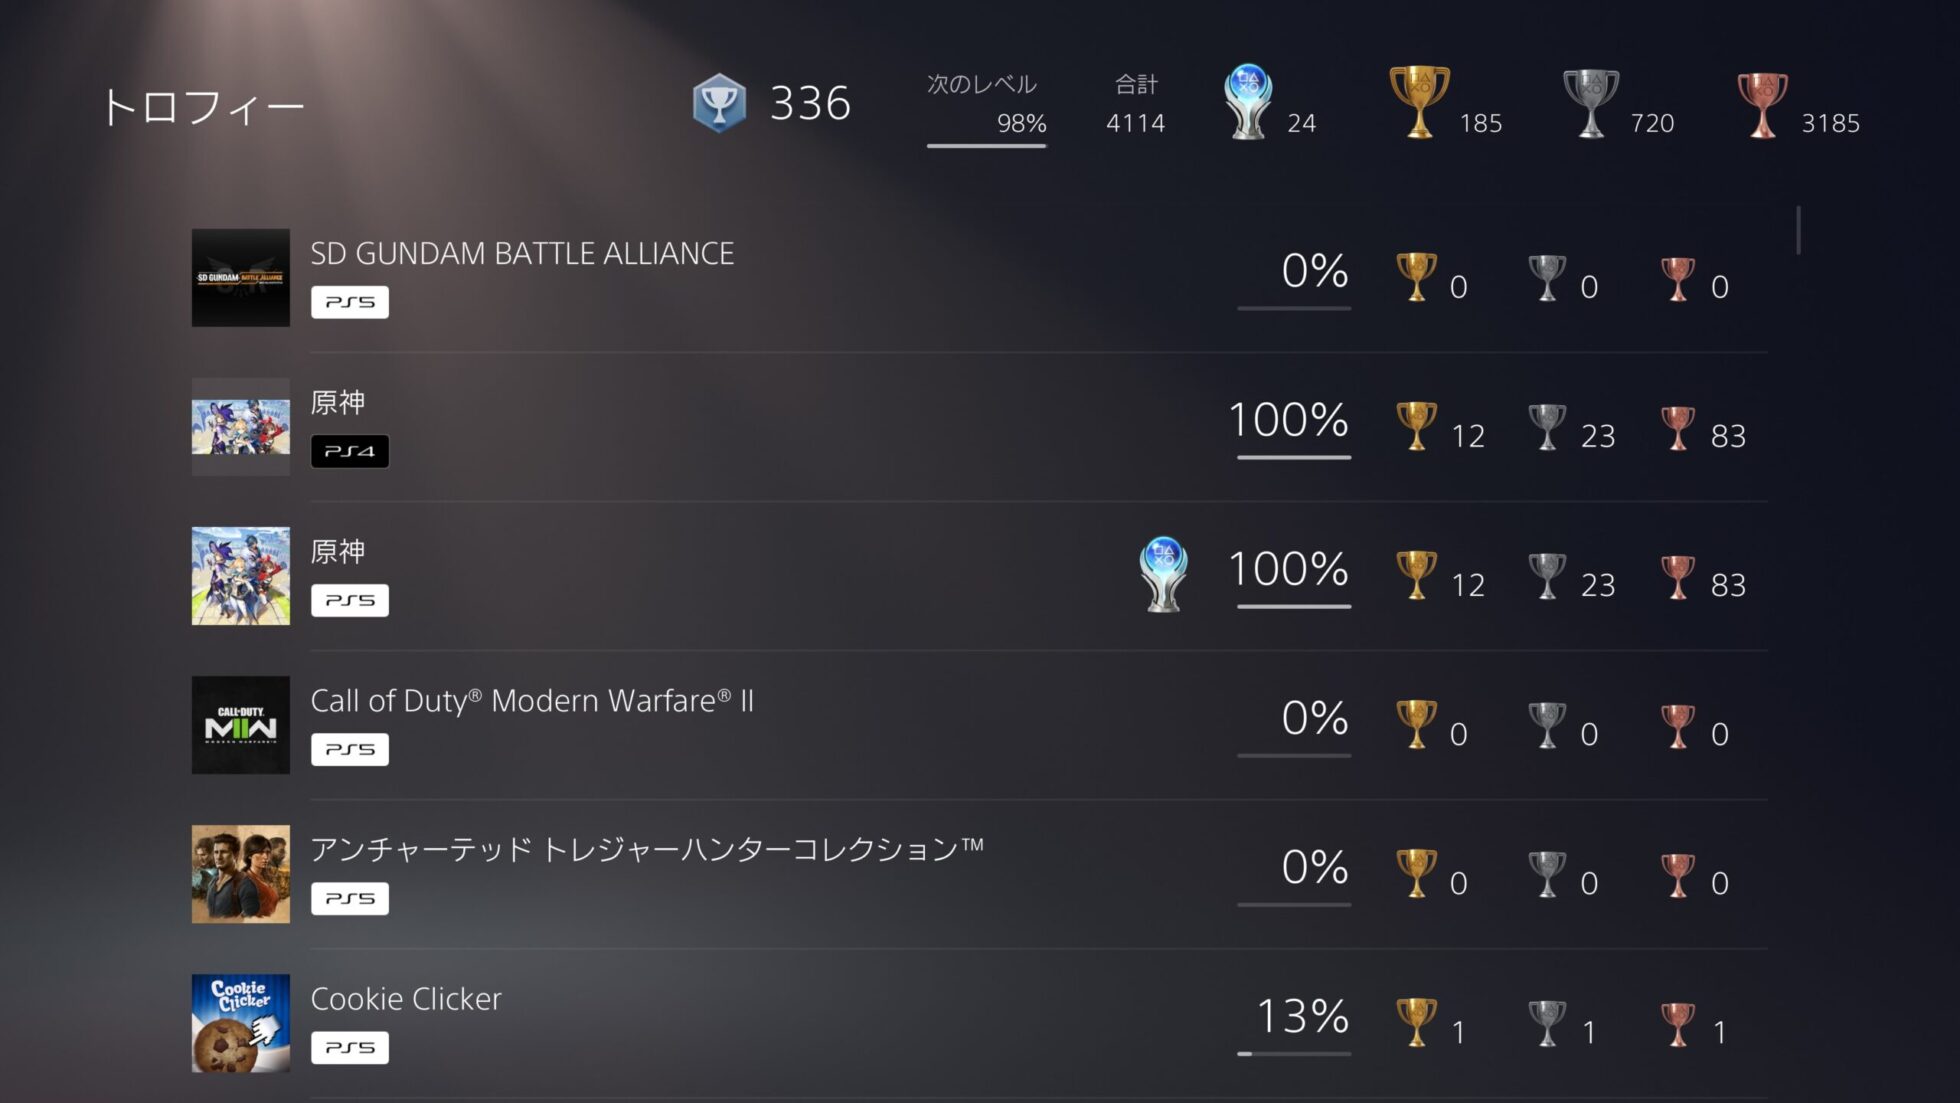The width and height of the screenshot is (1960, 1103).
Task: Click the gold trophy icon in header
Action: [x=1419, y=102]
